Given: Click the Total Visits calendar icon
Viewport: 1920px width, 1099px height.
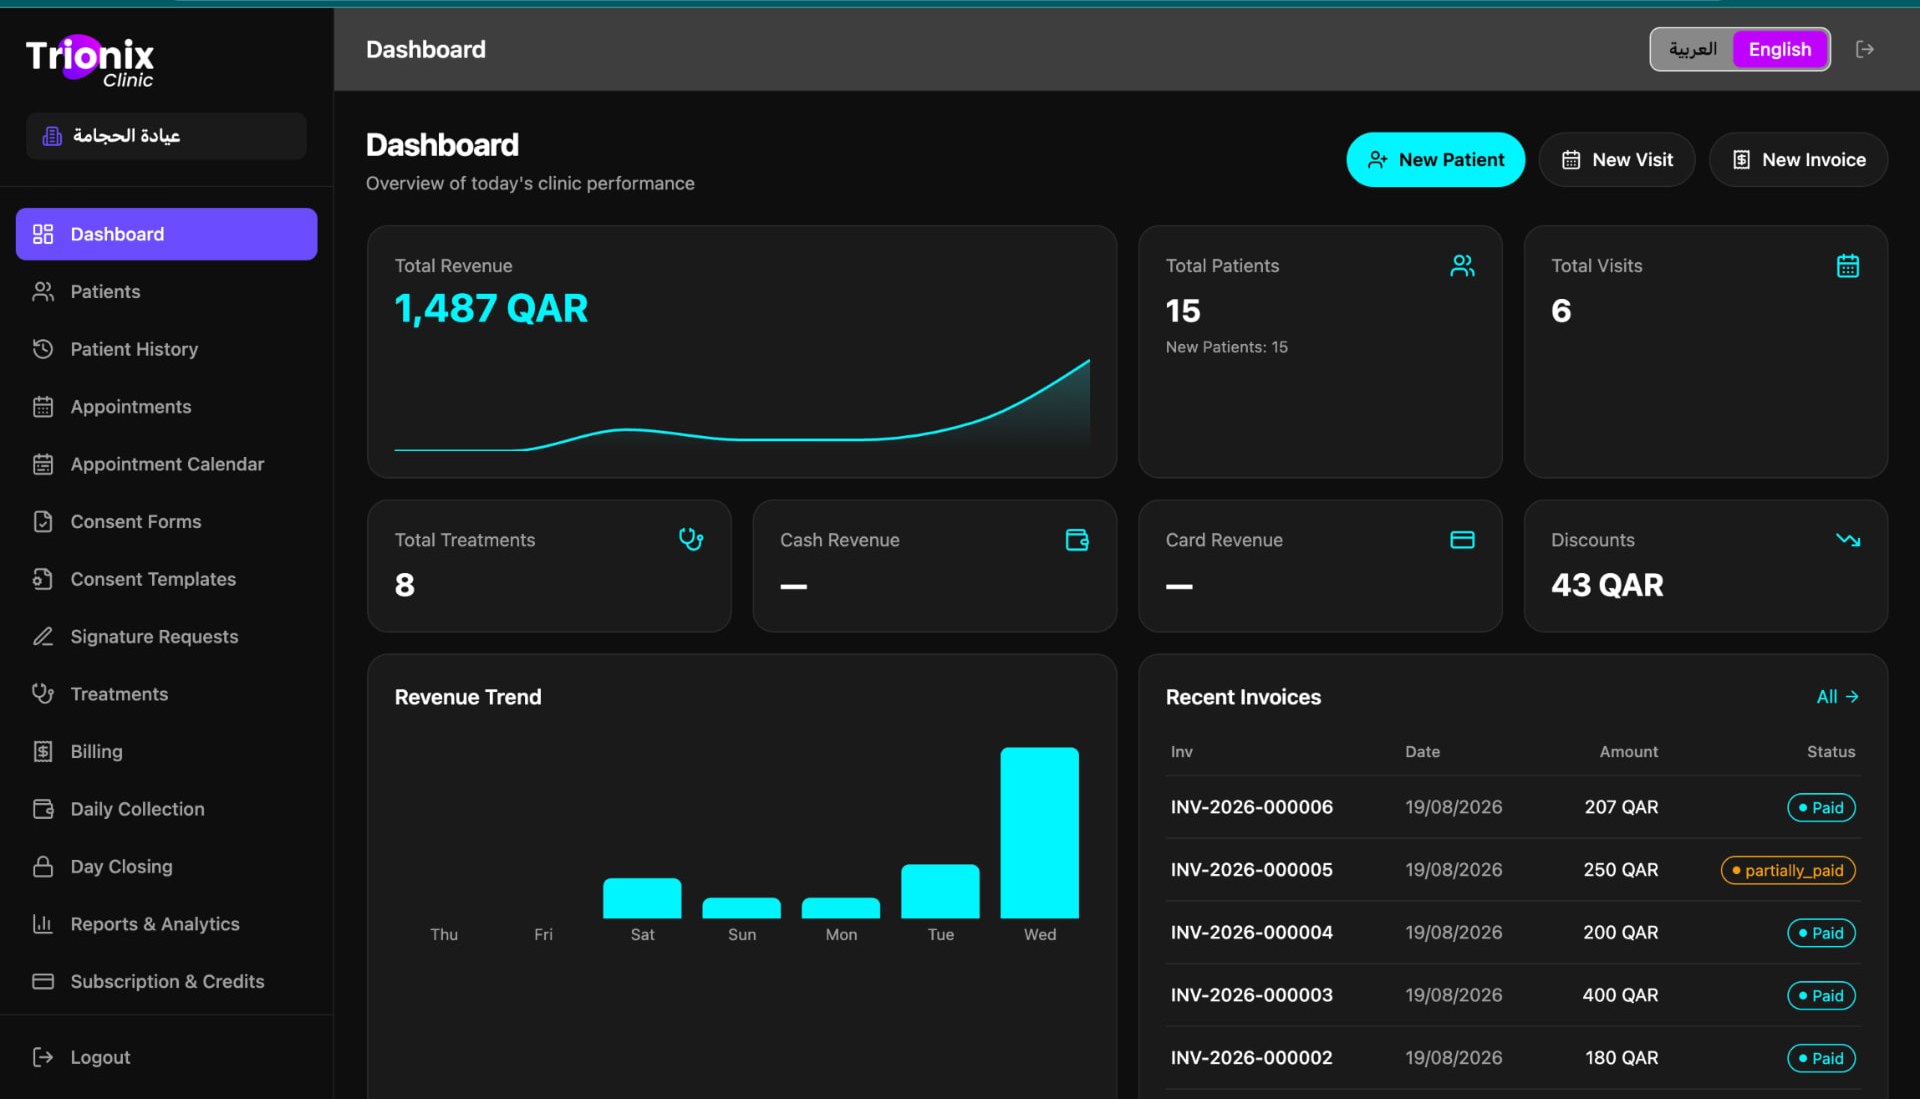Looking at the screenshot, I should coord(1848,265).
